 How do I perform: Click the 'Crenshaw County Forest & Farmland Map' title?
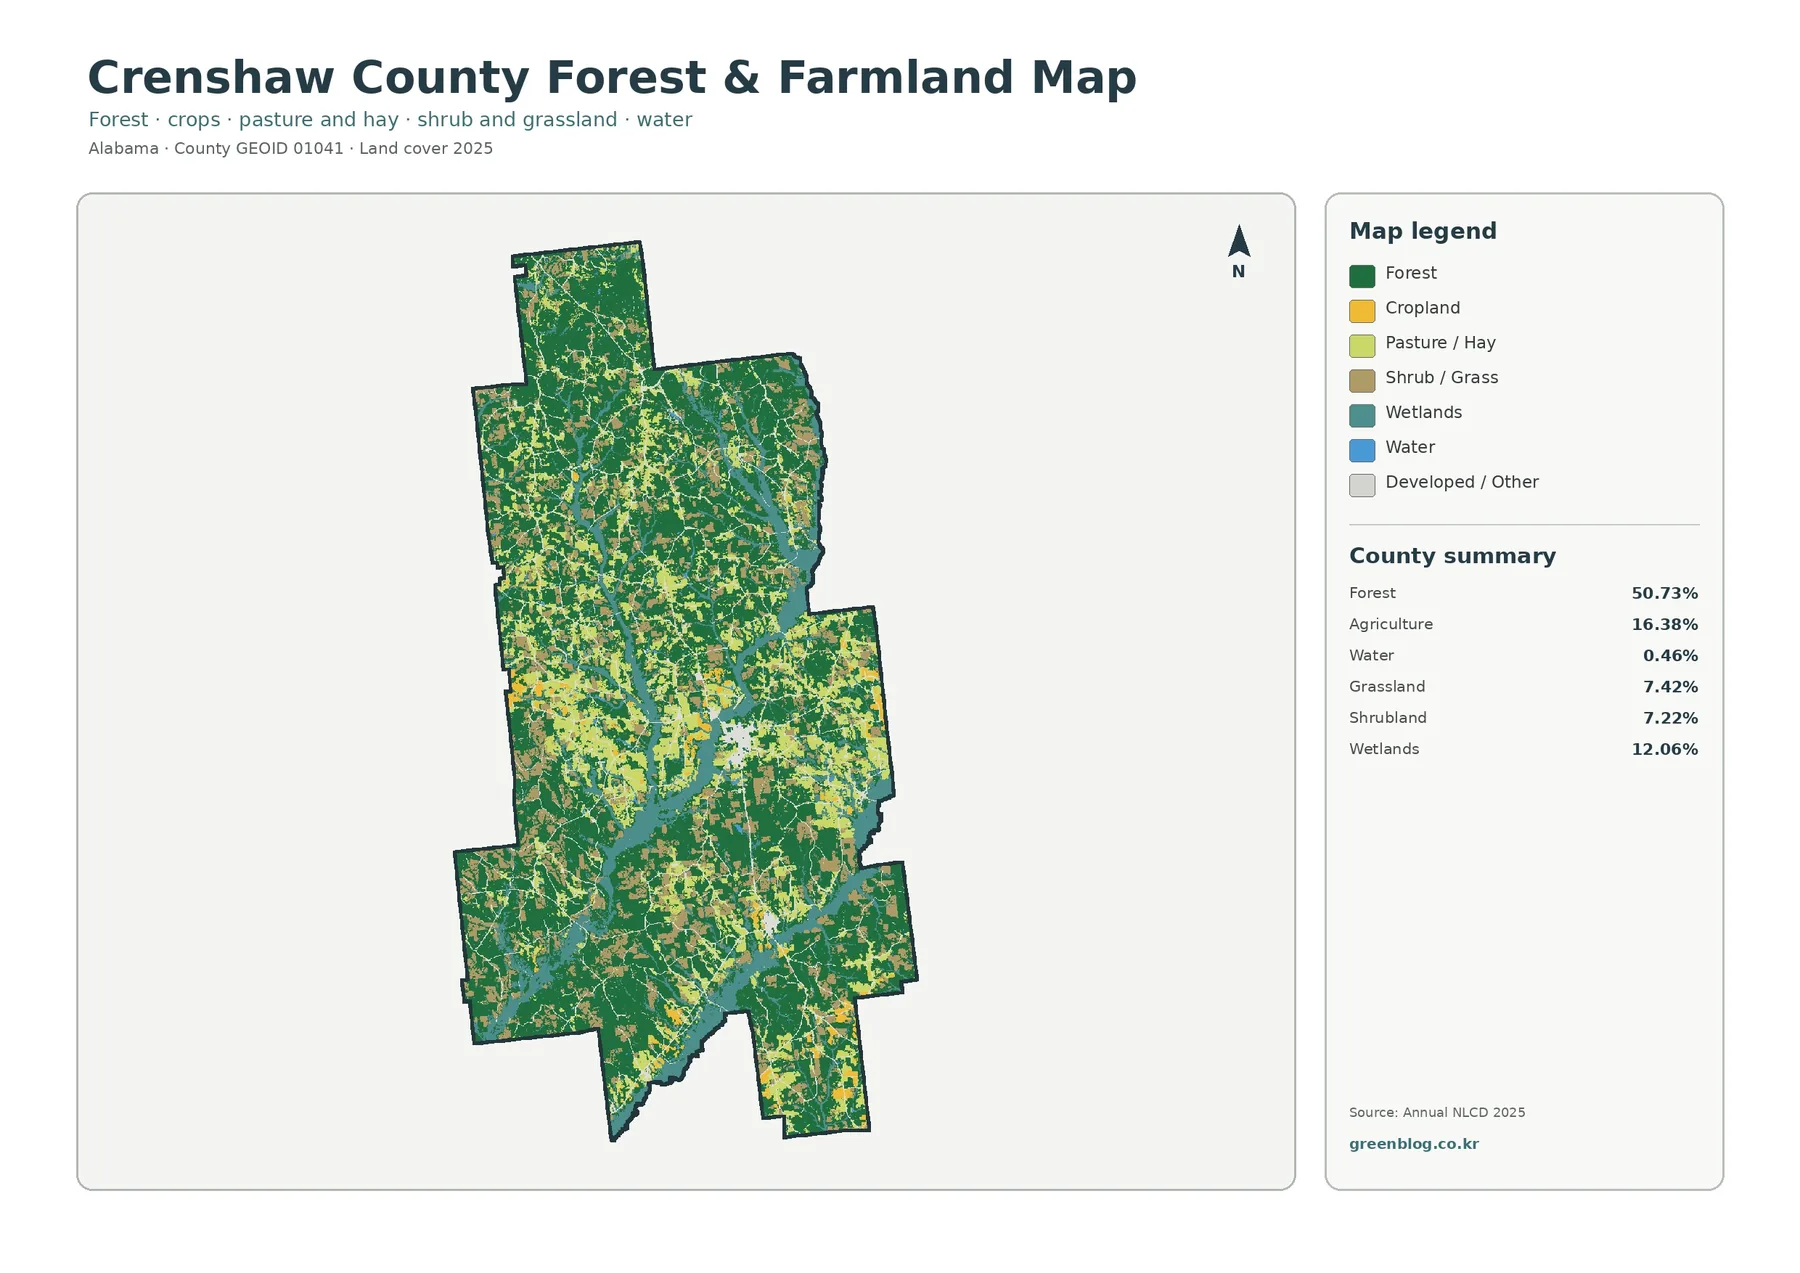[x=612, y=78]
